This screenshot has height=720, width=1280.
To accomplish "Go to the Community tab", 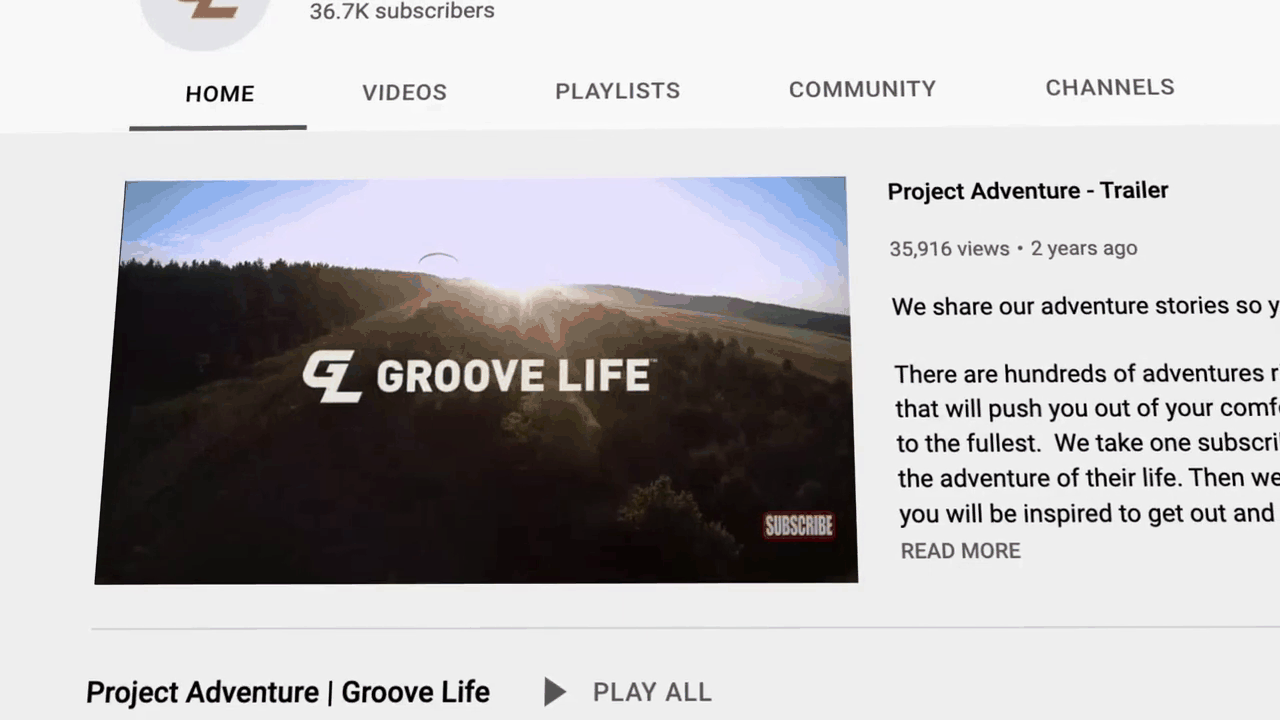I will pyautogui.click(x=862, y=89).
